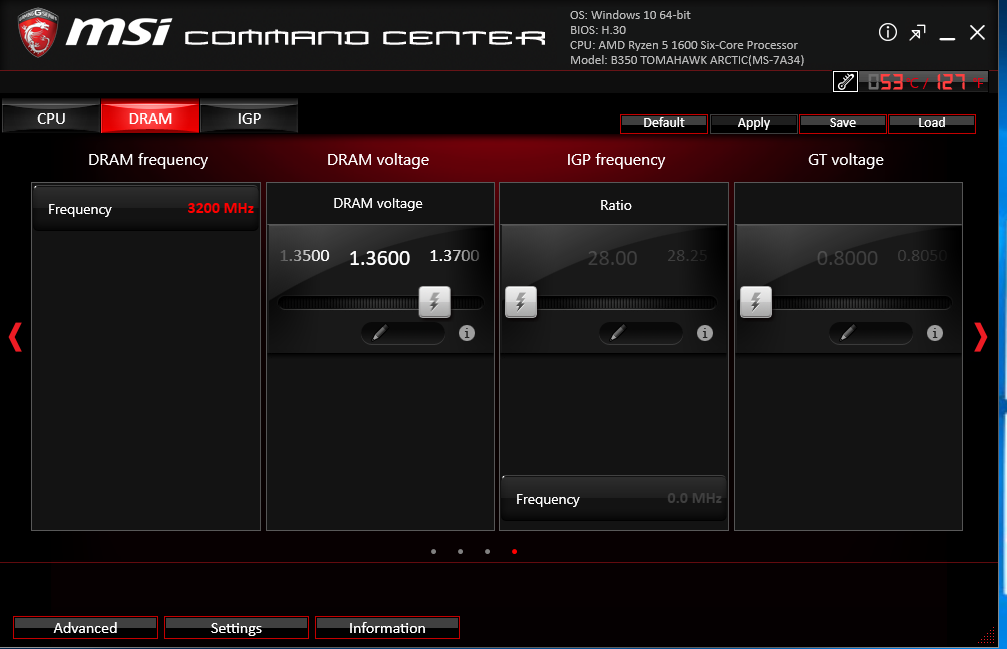Apply the current settings
This screenshot has height=649, width=1007.
tap(753, 123)
